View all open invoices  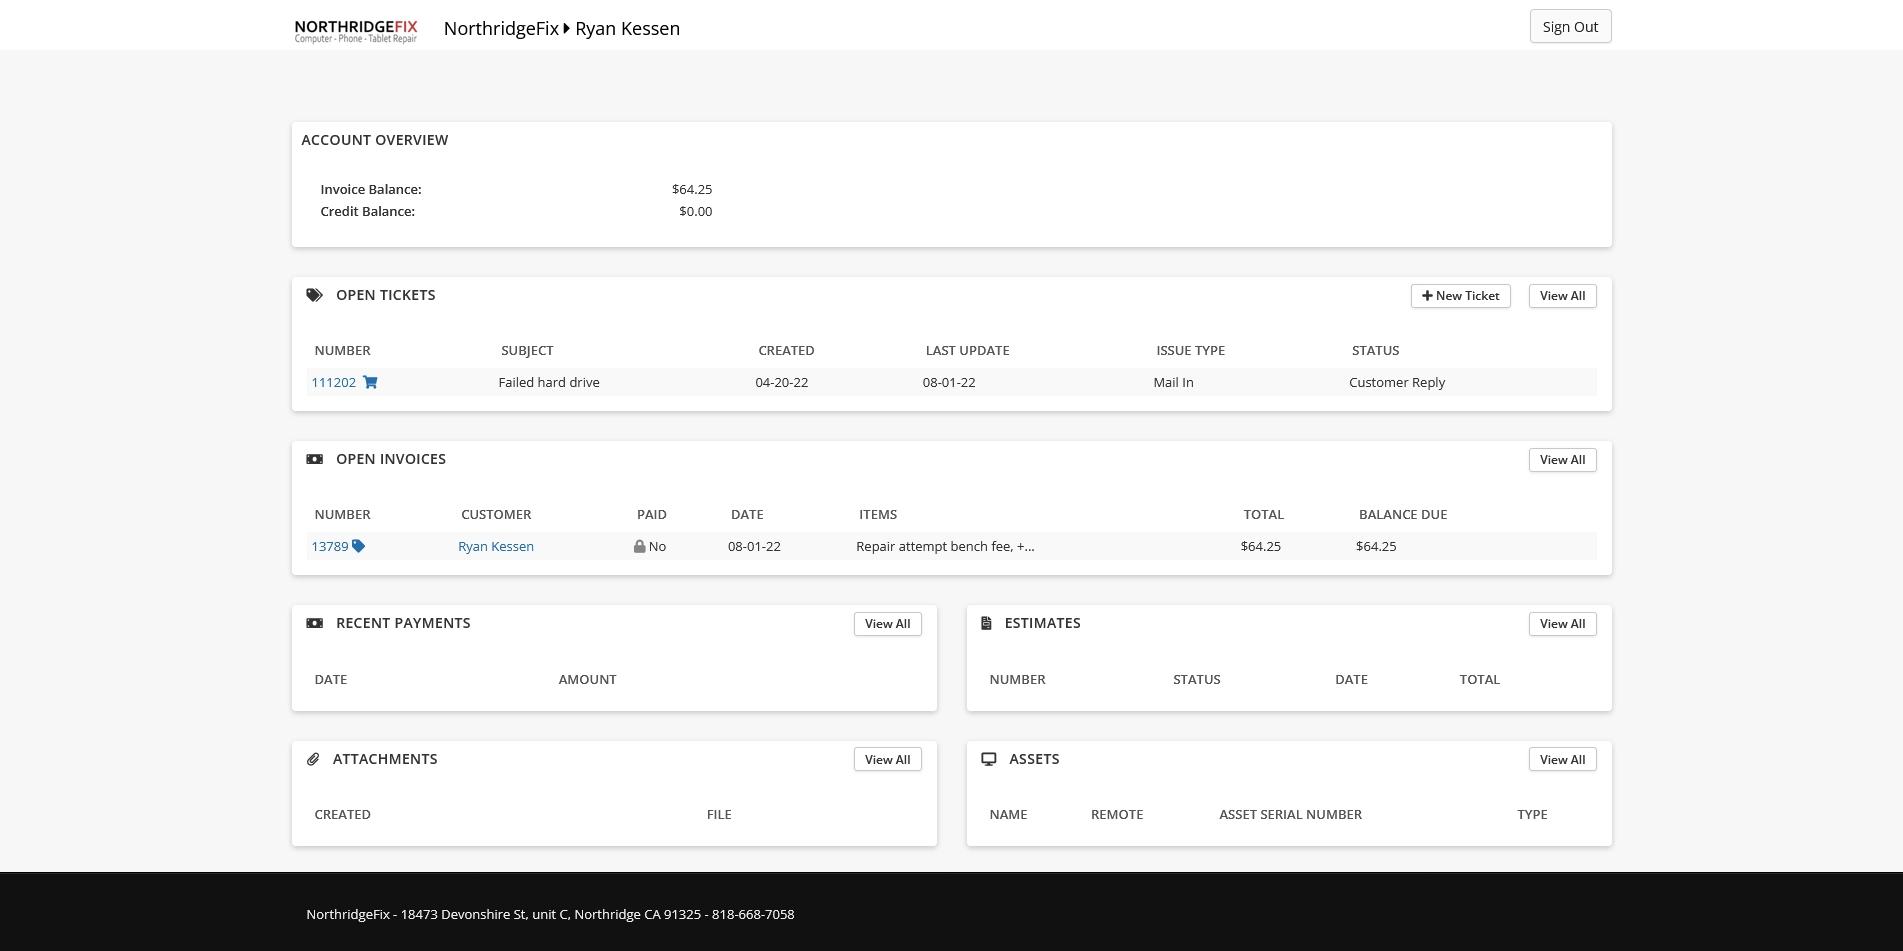[1561, 460]
